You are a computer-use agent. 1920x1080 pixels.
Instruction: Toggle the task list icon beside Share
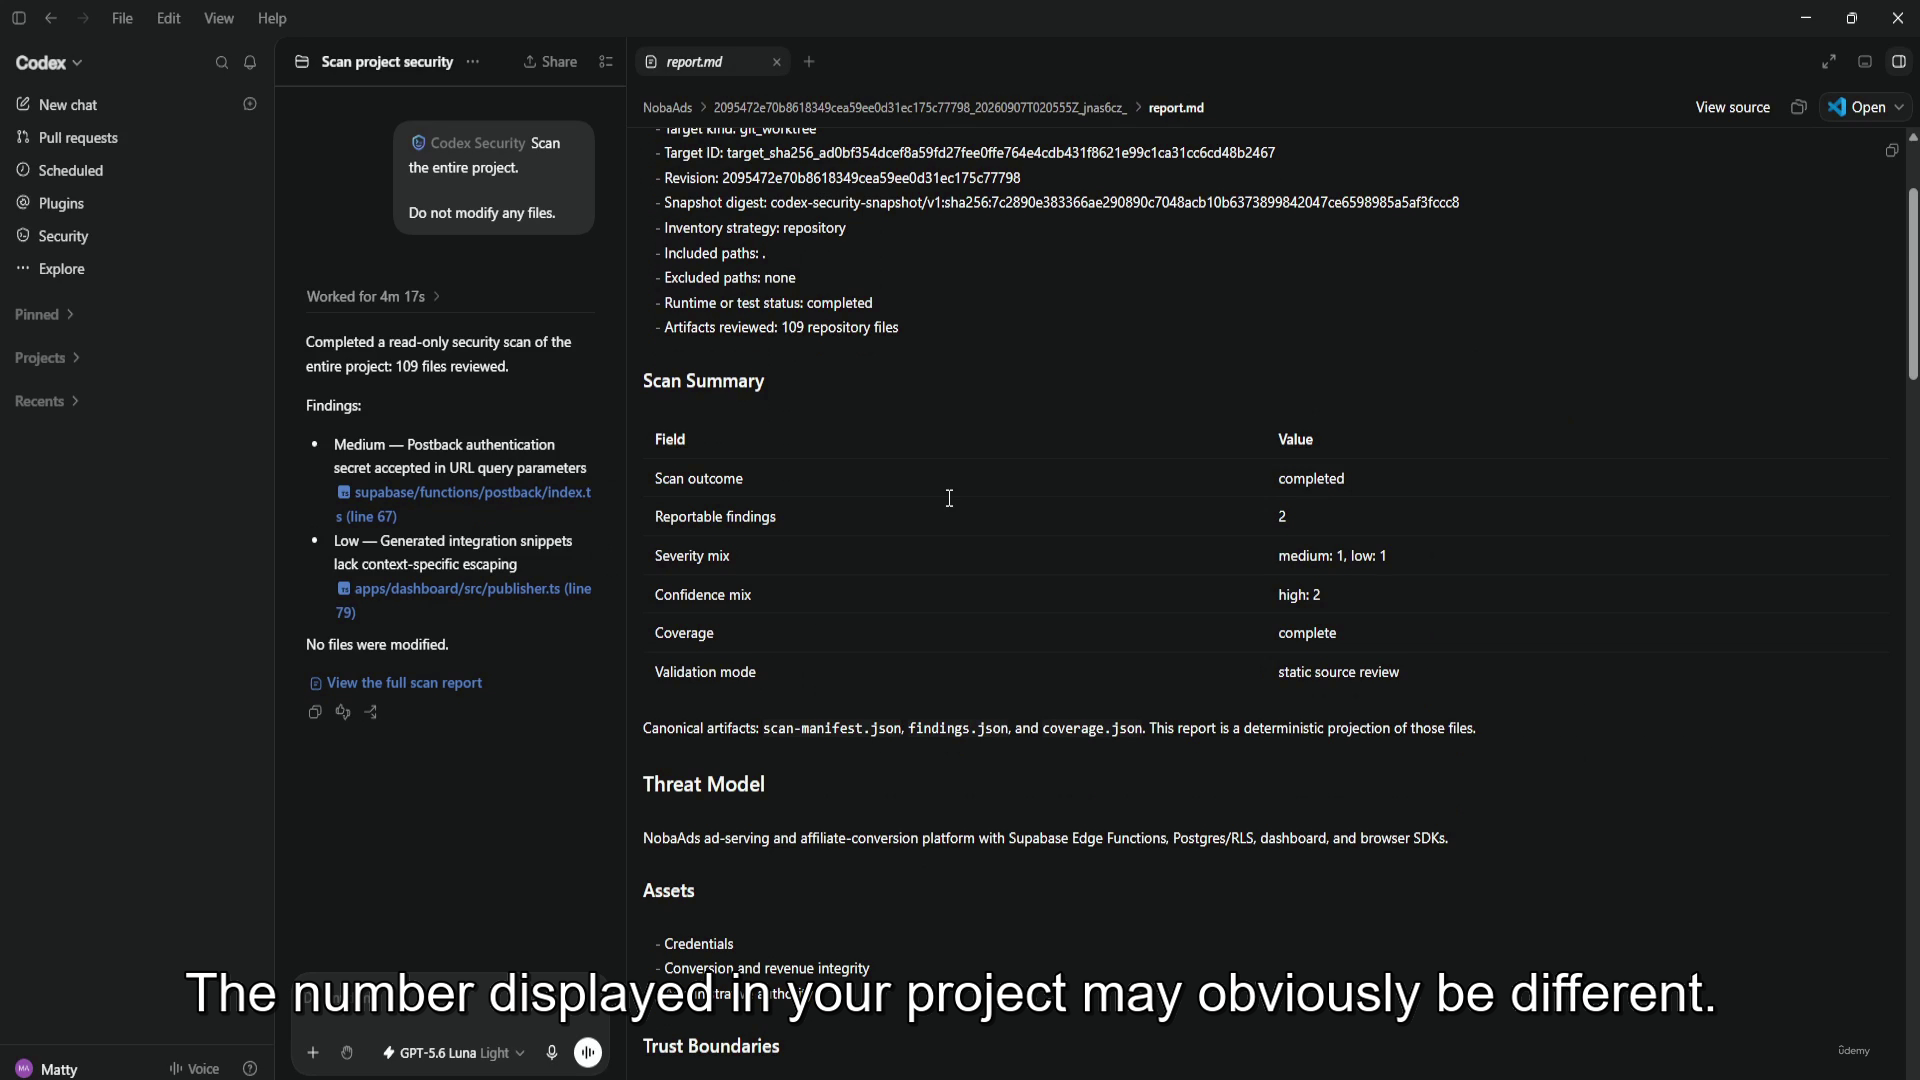(x=606, y=62)
